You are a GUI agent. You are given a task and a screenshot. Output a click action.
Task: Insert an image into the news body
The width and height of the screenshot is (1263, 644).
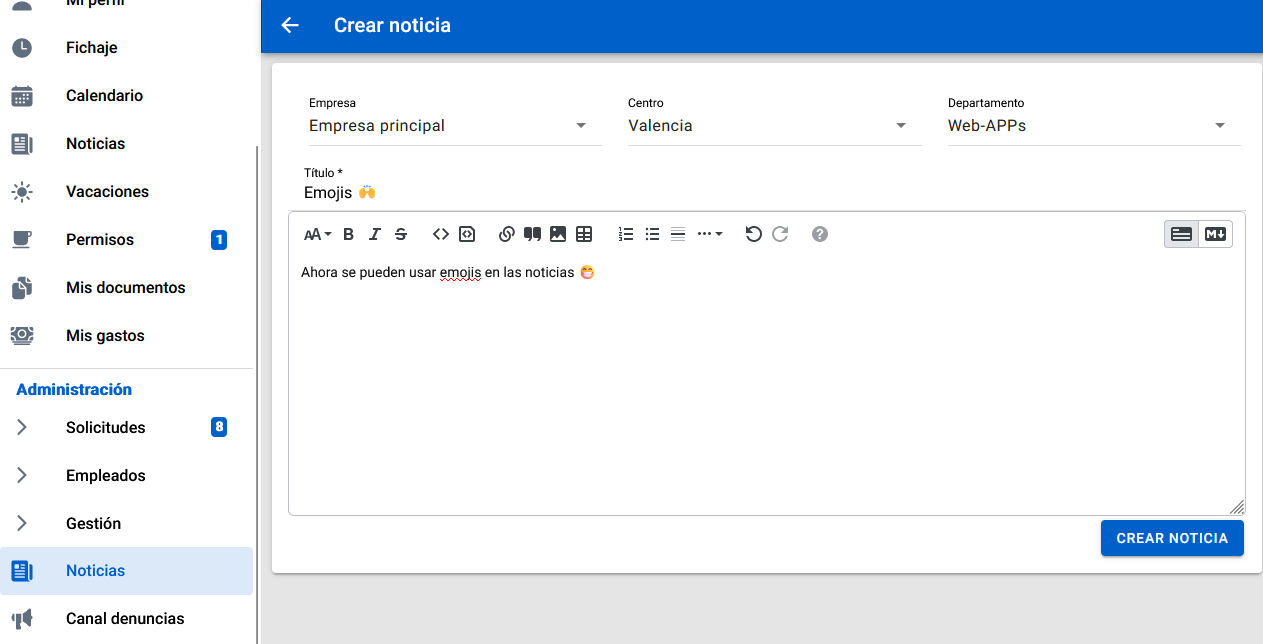point(558,234)
